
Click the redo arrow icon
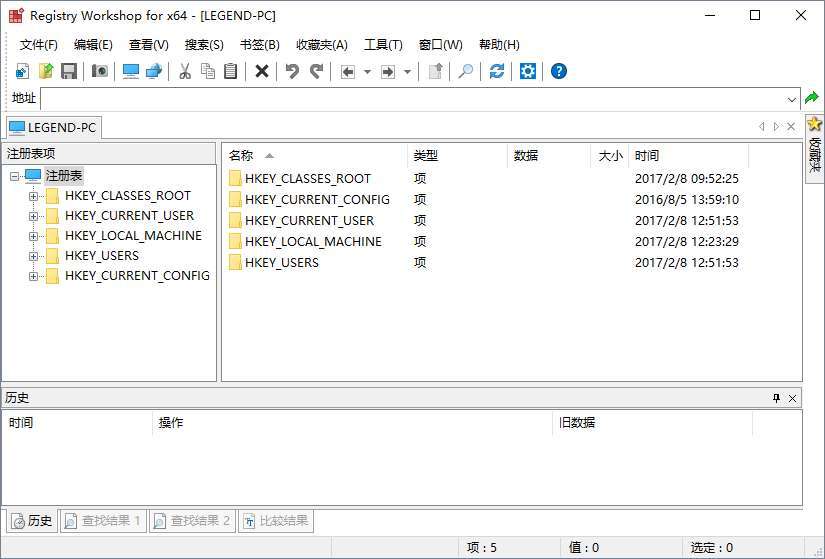coord(316,71)
